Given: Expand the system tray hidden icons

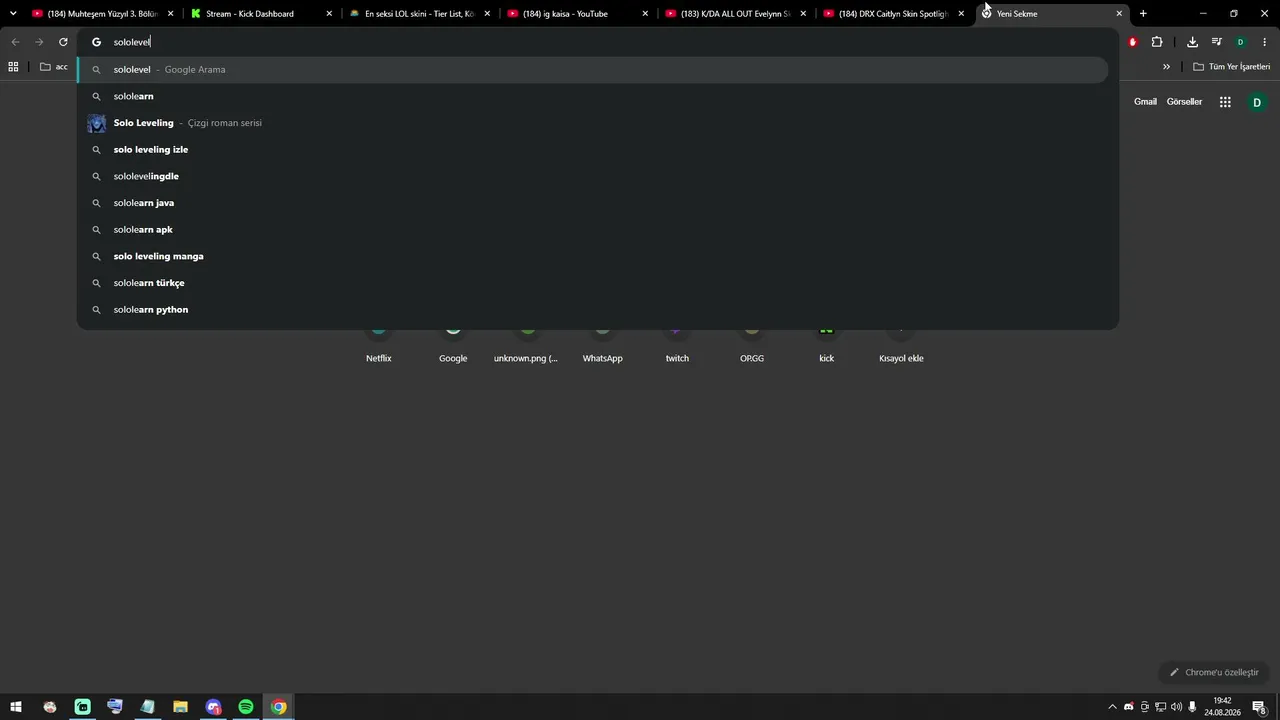Looking at the screenshot, I should 1112,707.
